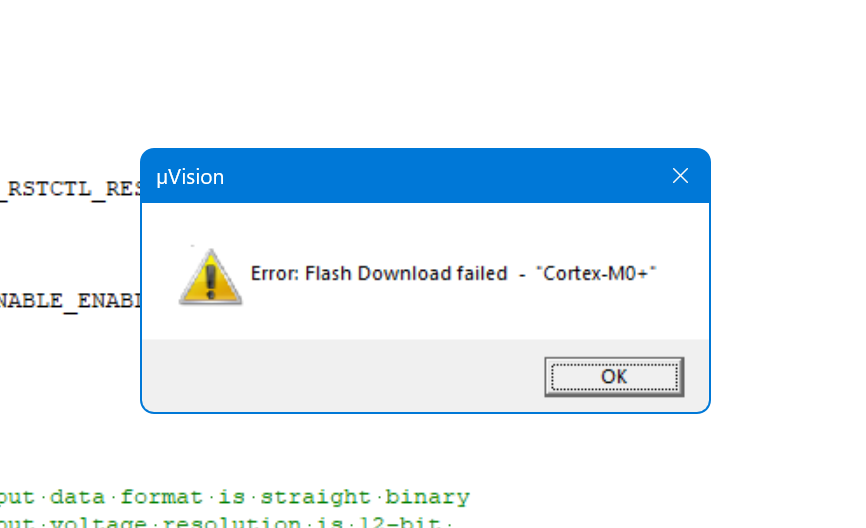
Task: Close the µVision error dialog with X
Action: coord(680,176)
